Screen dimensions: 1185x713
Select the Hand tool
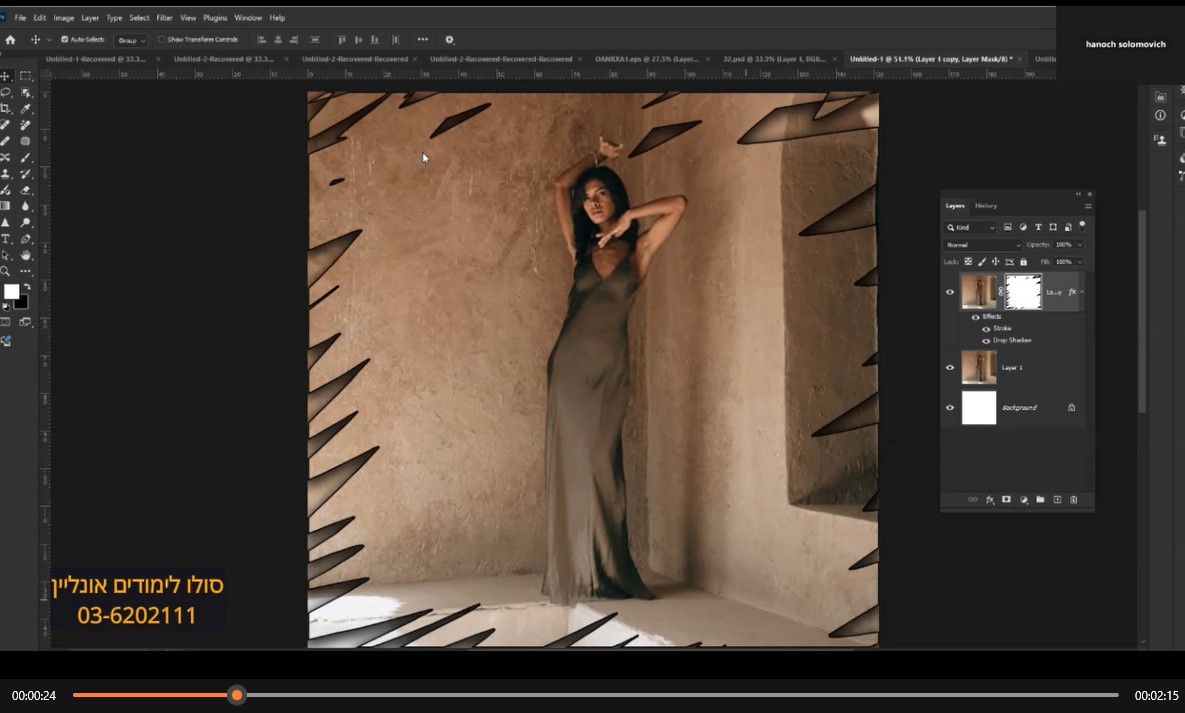pos(26,255)
